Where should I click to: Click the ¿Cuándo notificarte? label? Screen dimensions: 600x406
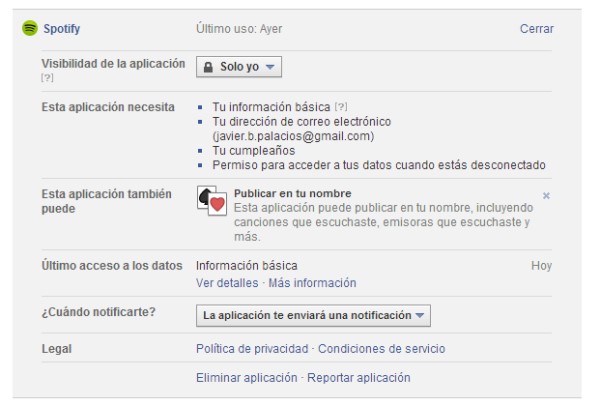click(x=98, y=312)
